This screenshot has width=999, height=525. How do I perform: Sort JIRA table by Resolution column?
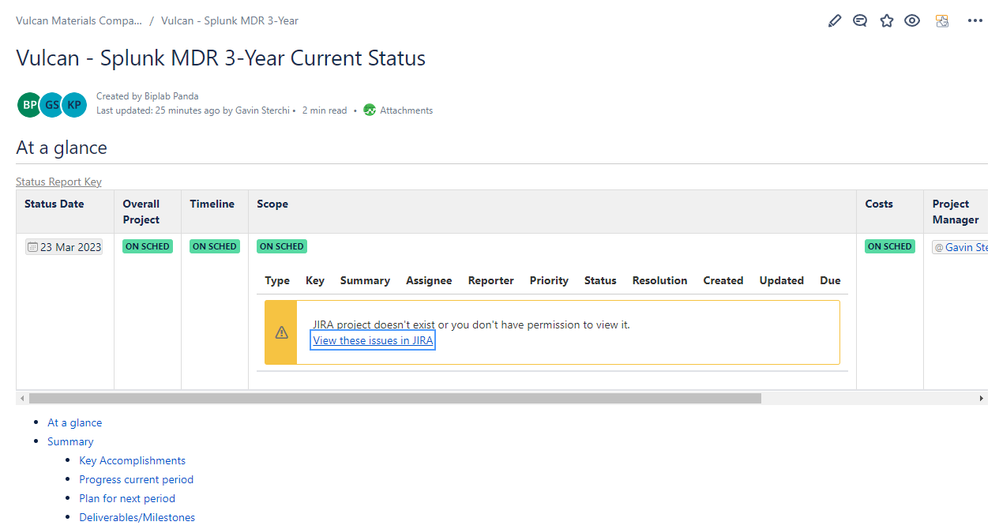(659, 280)
